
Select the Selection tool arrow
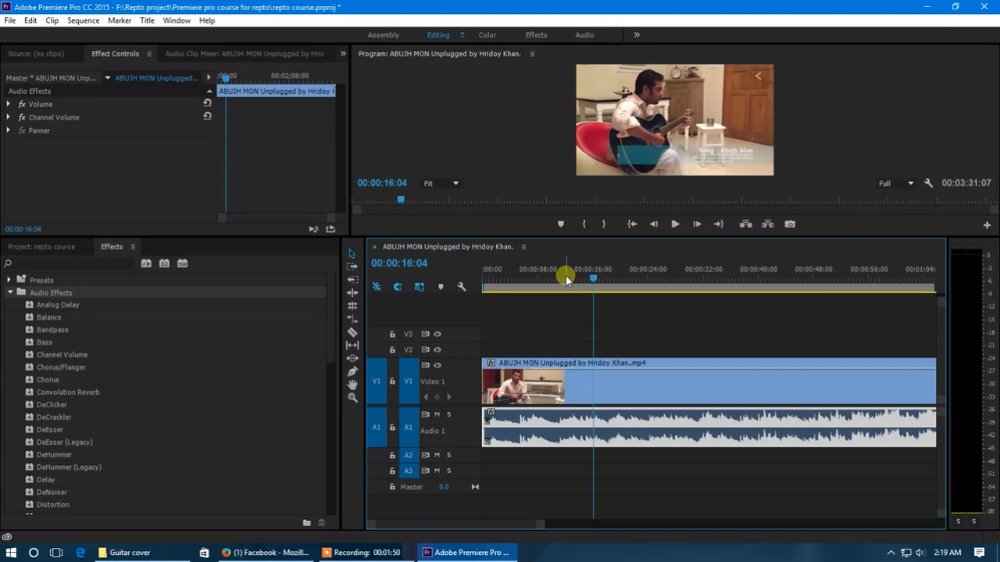tap(352, 253)
